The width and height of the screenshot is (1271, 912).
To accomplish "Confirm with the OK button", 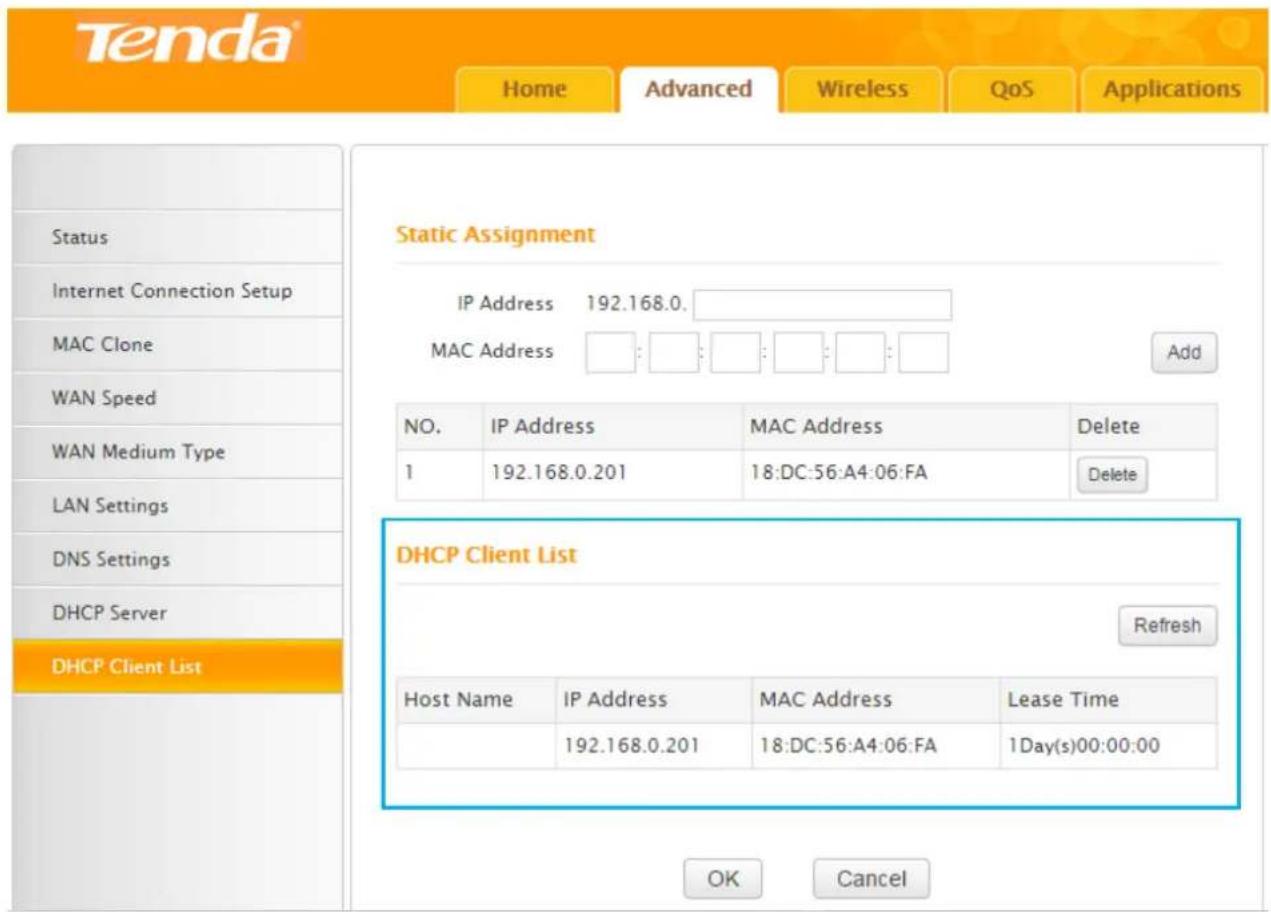I will pyautogui.click(x=723, y=878).
